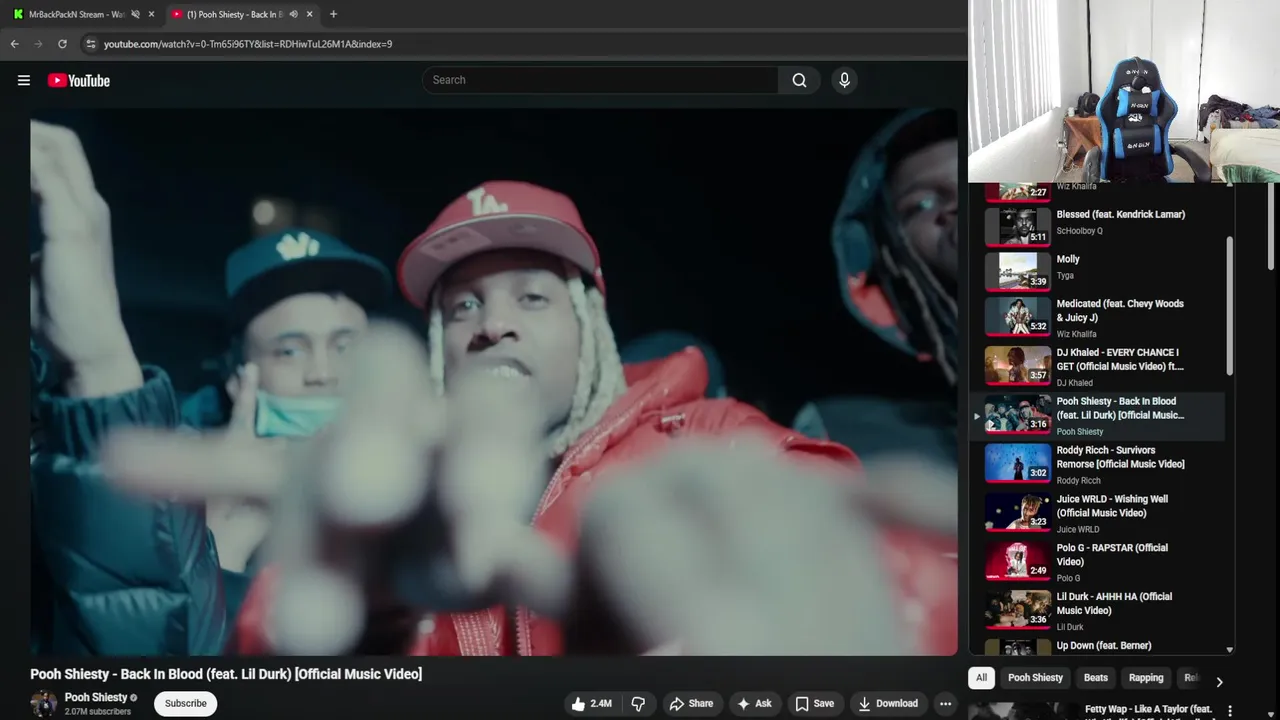Click the Juice WRLD thumbnail showing 3:23
Screen dimensions: 1280x720
(x=1018, y=512)
